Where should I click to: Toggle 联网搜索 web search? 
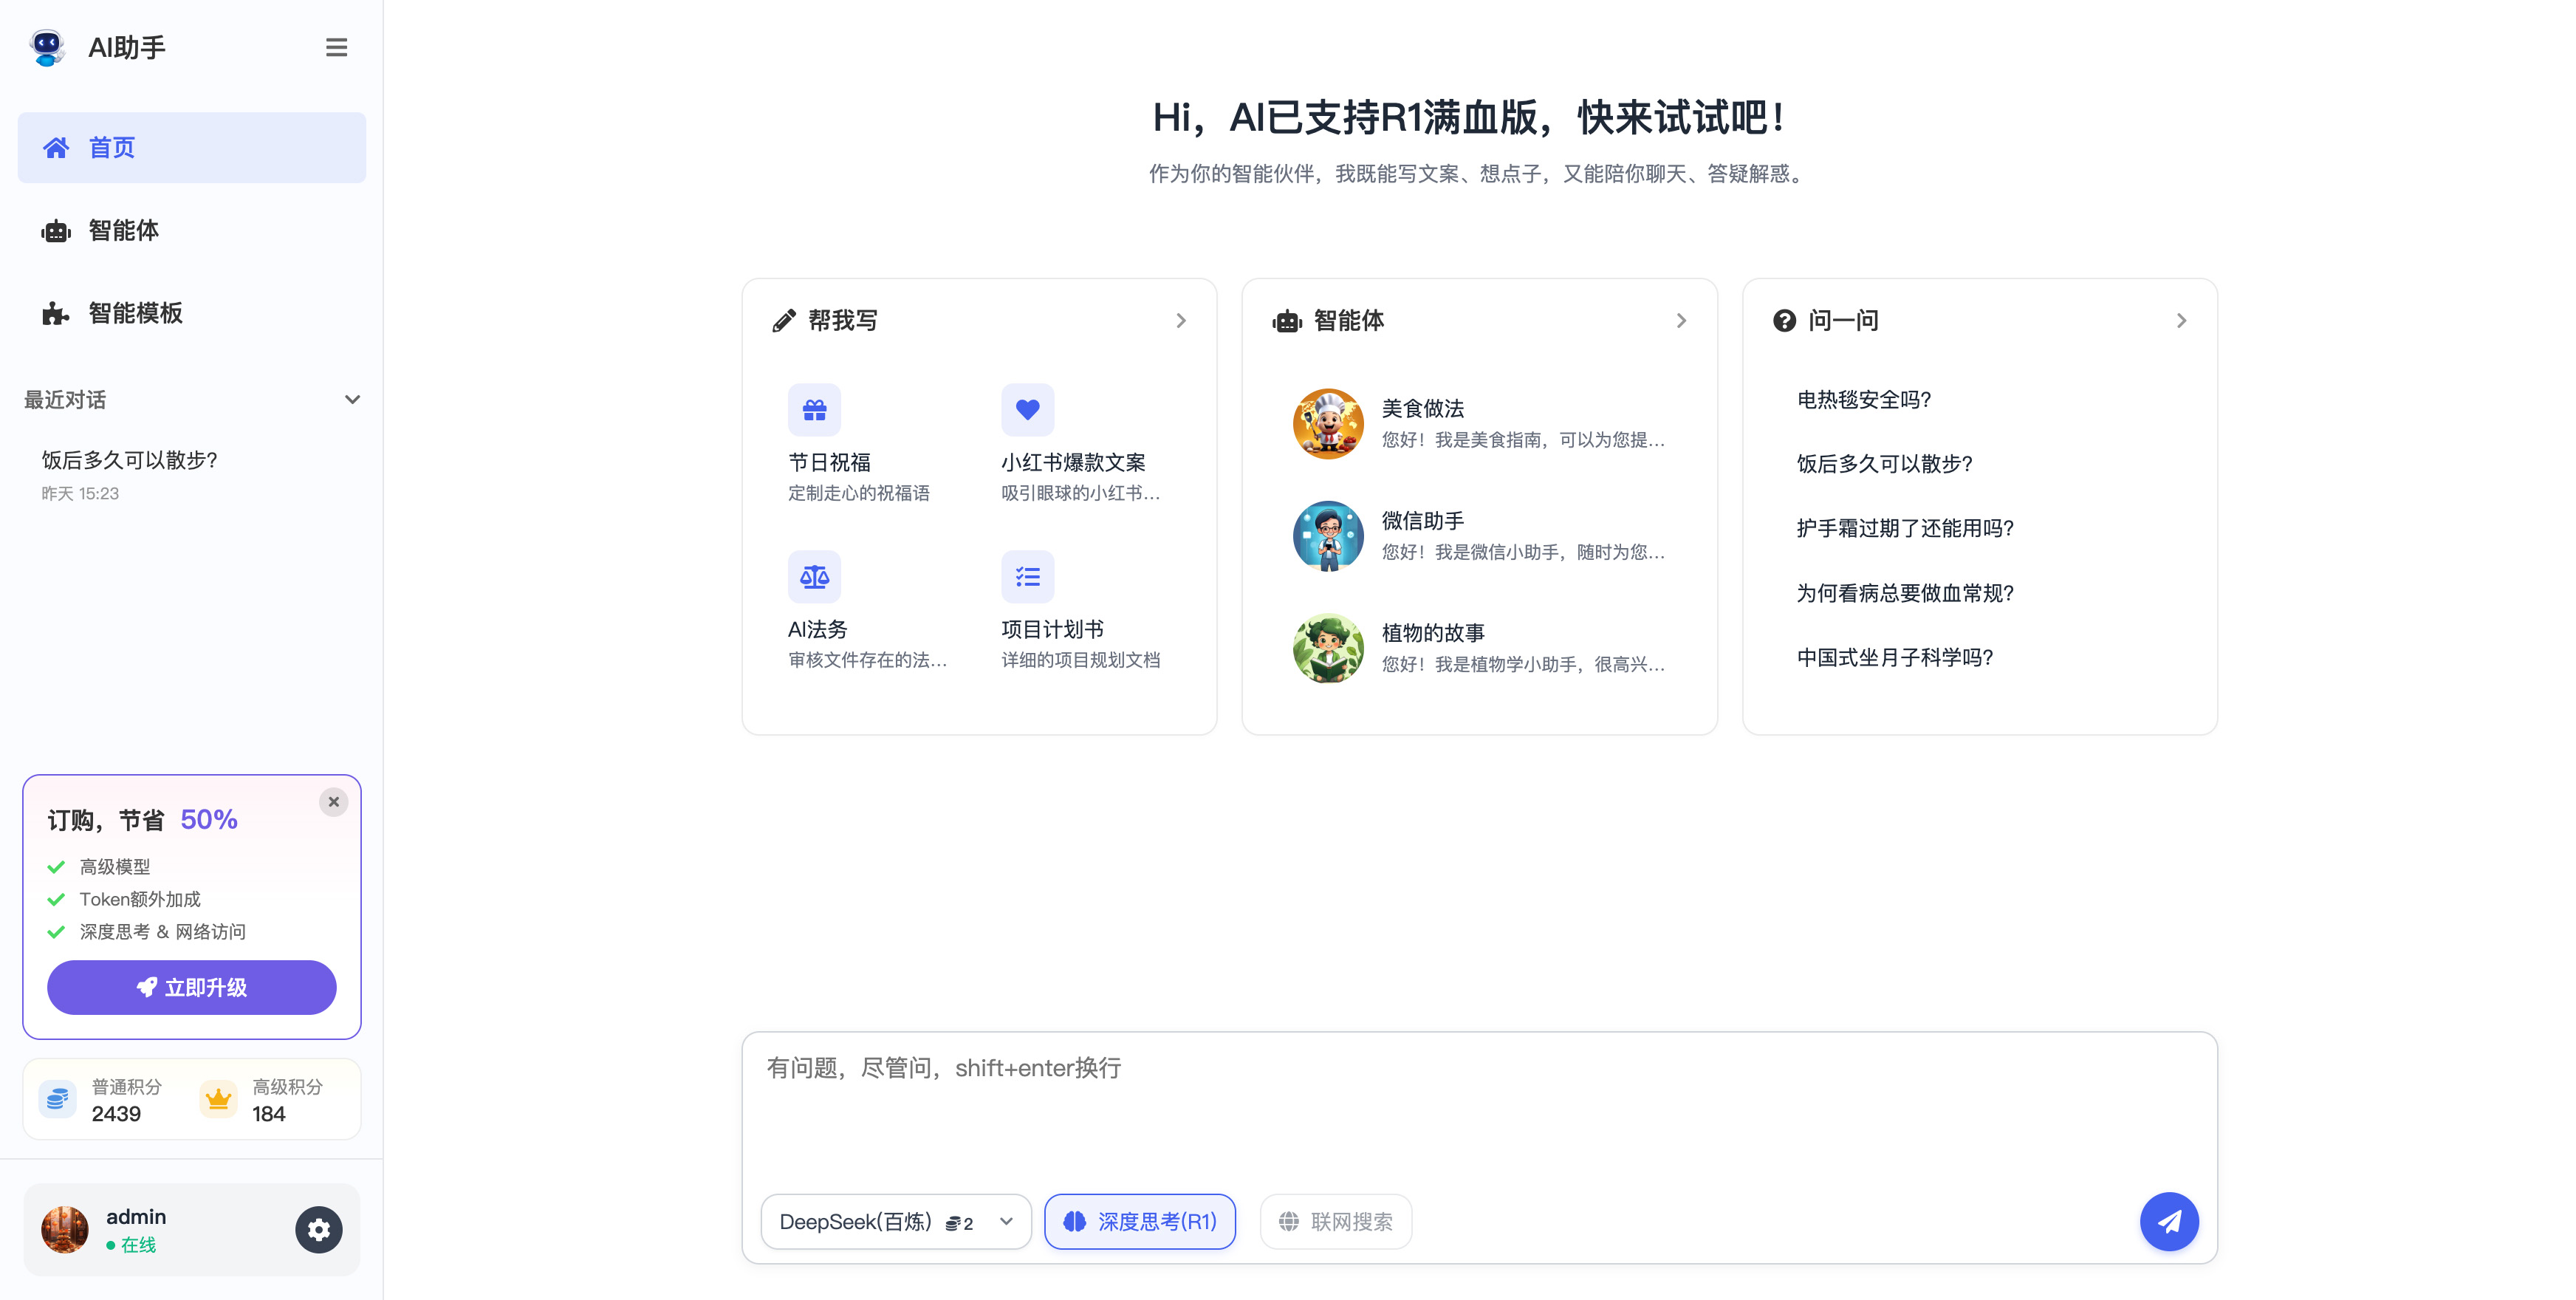coord(1335,1221)
